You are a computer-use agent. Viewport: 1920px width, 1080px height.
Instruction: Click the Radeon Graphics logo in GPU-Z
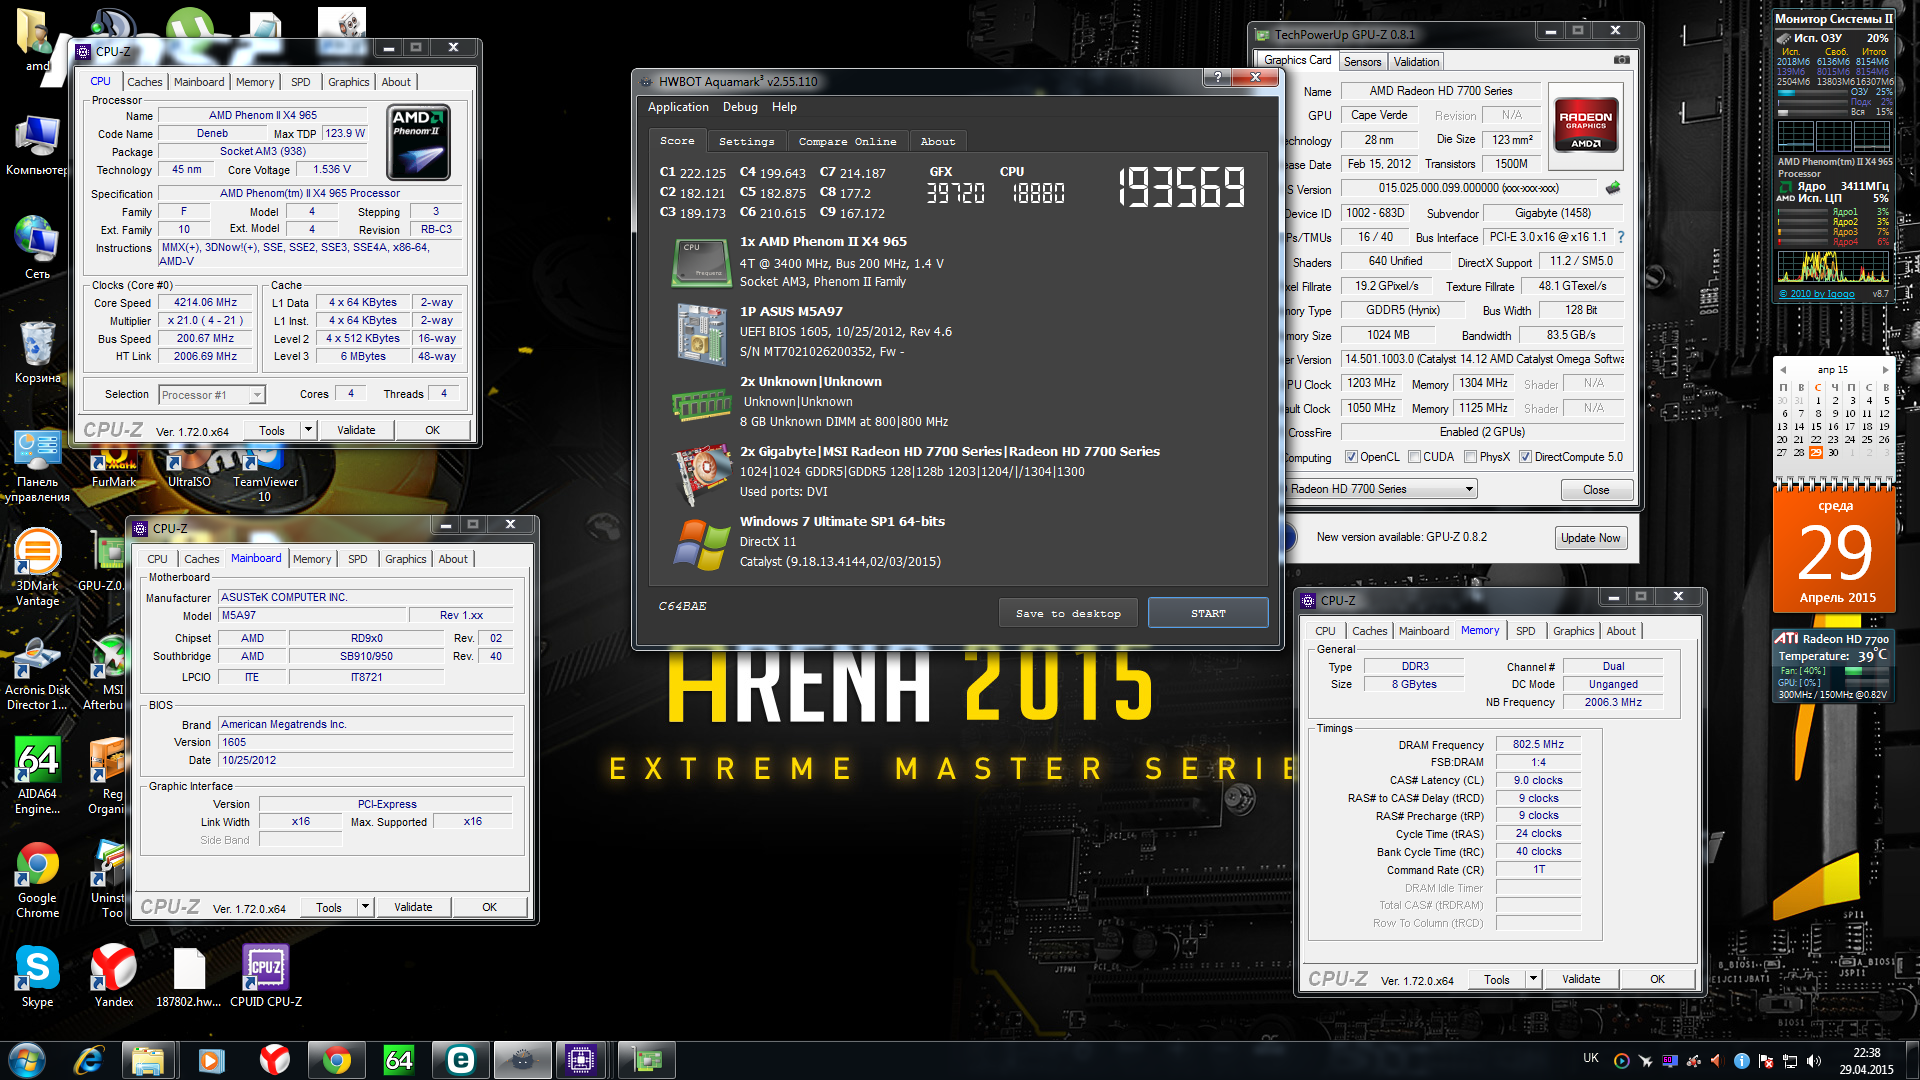tap(1586, 125)
